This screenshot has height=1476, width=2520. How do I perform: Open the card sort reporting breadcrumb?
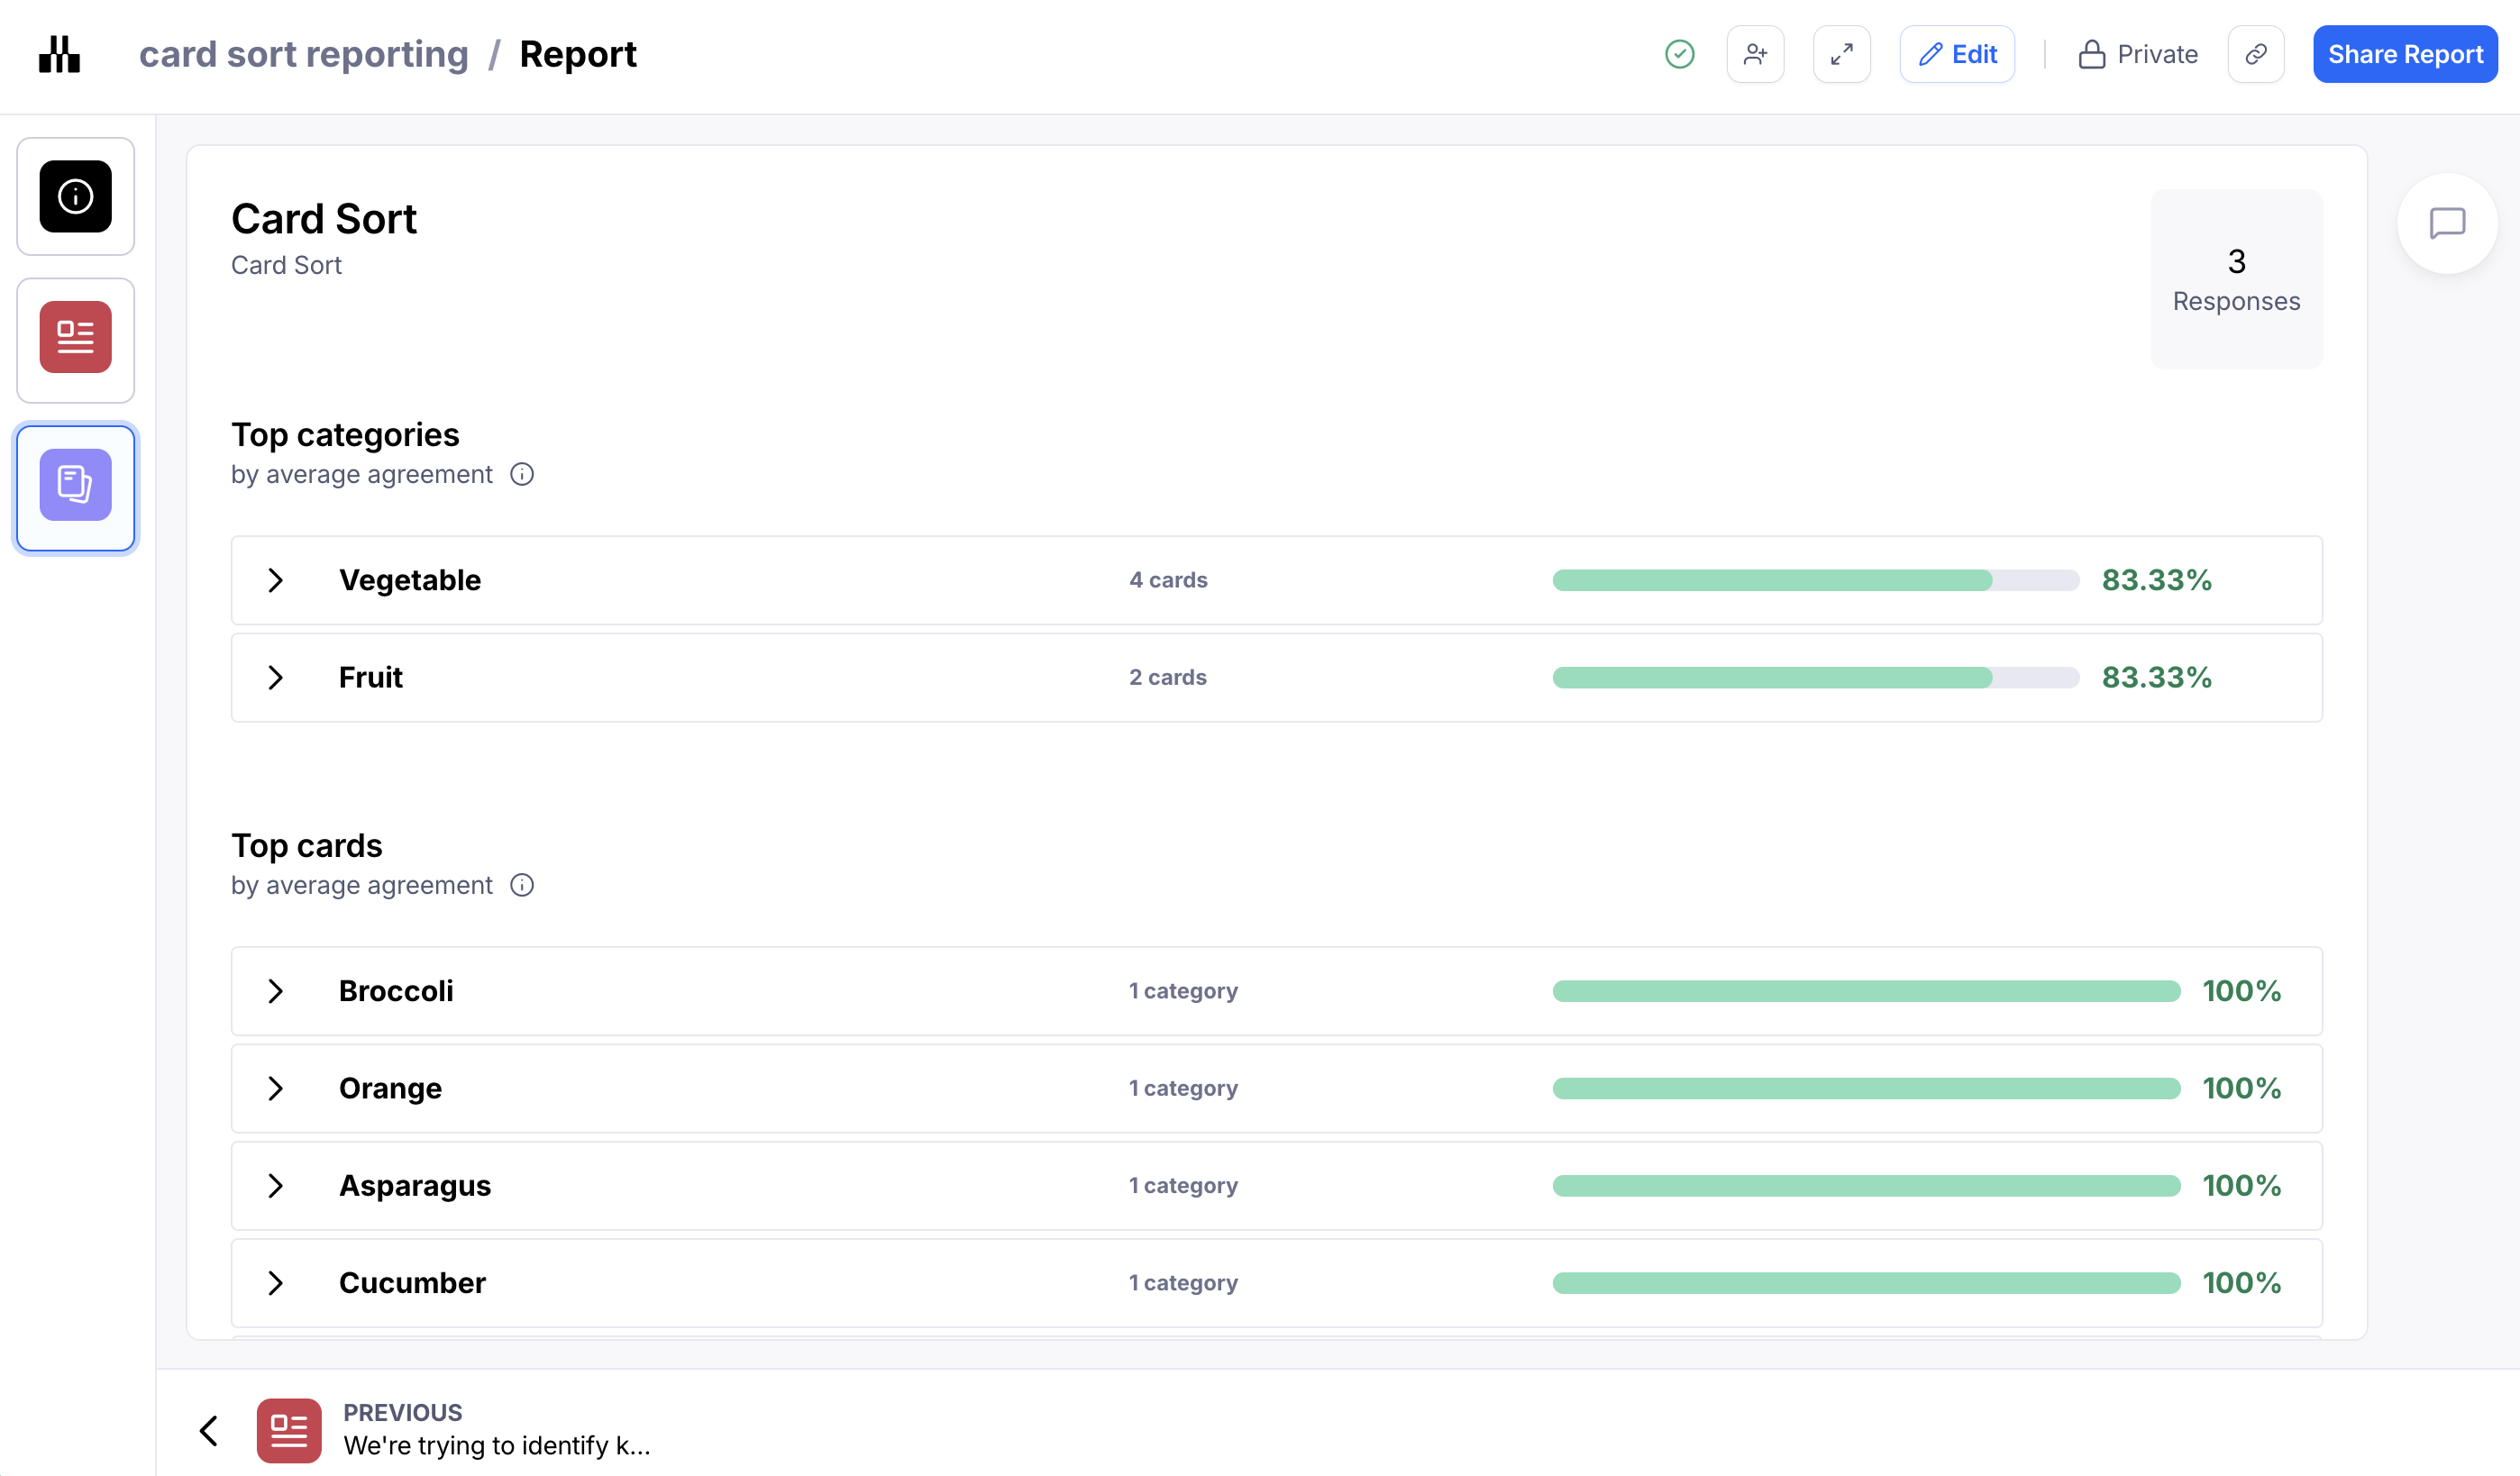tap(303, 54)
